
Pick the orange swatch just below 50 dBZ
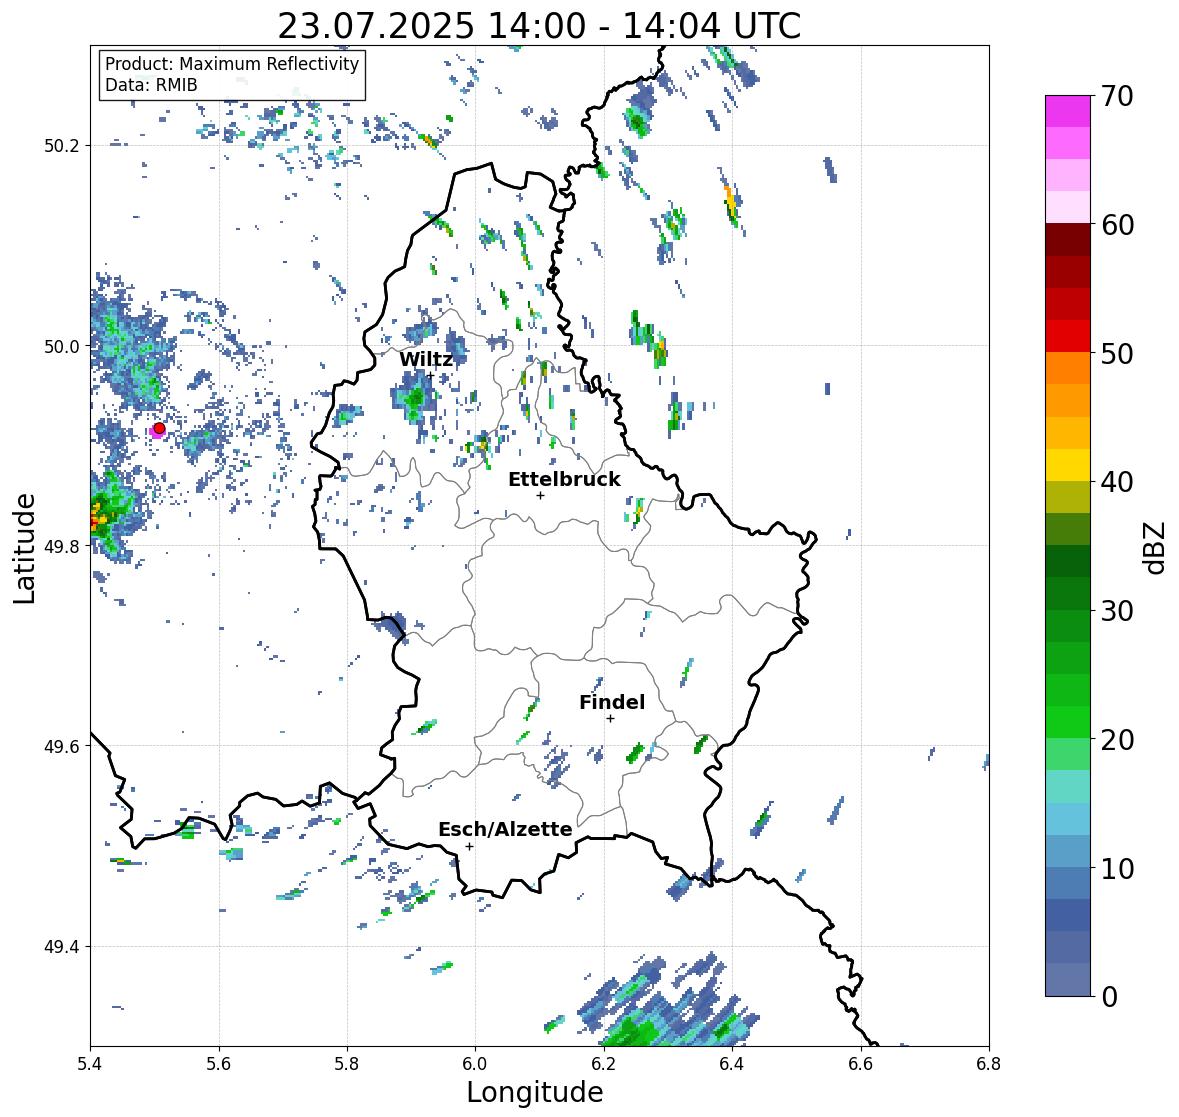click(1068, 368)
